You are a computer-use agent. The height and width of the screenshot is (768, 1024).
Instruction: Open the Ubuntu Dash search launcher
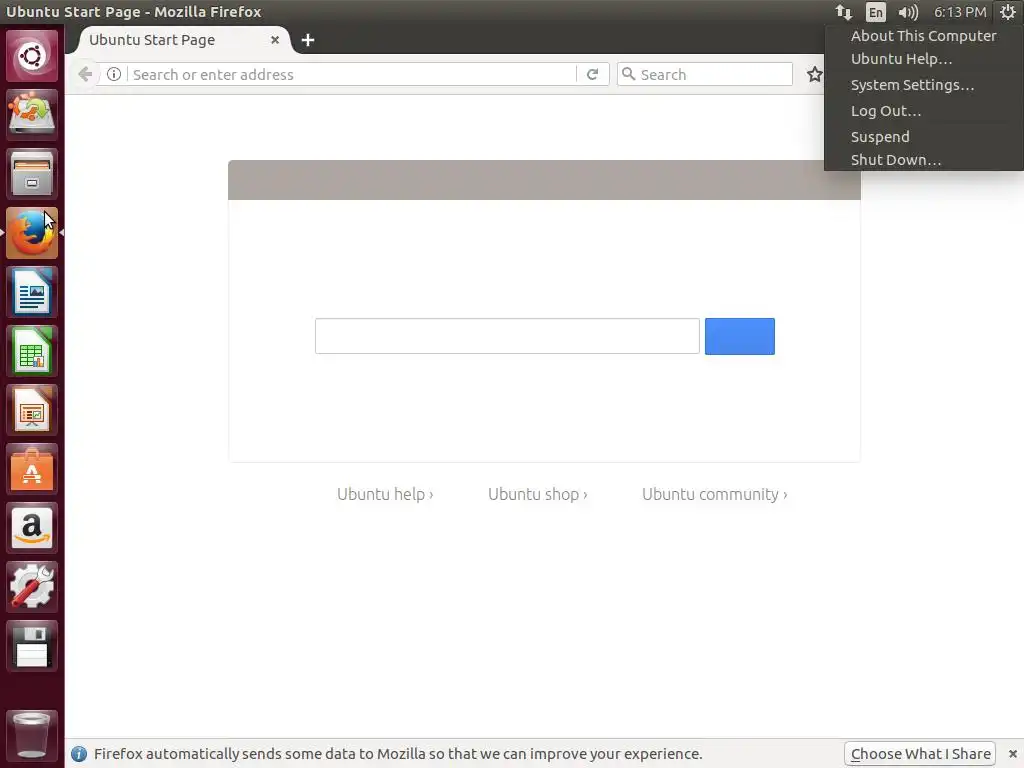[31, 56]
